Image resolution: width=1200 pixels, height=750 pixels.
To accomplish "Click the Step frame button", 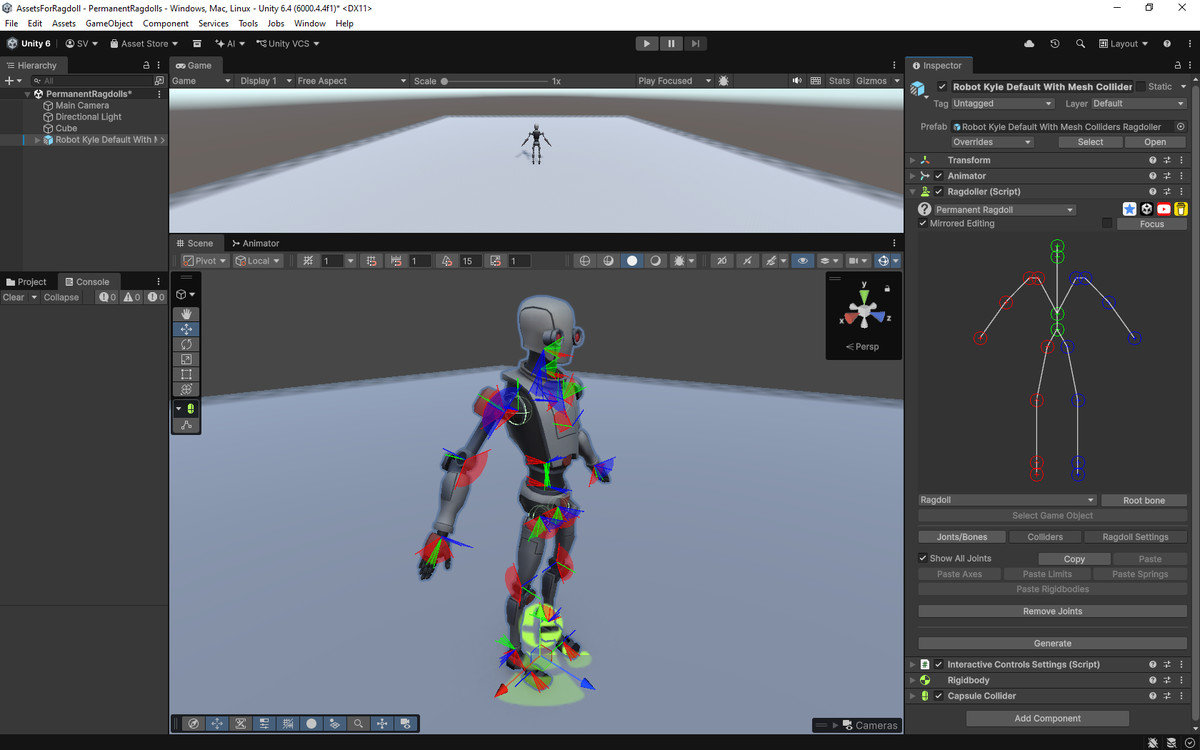I will [695, 44].
